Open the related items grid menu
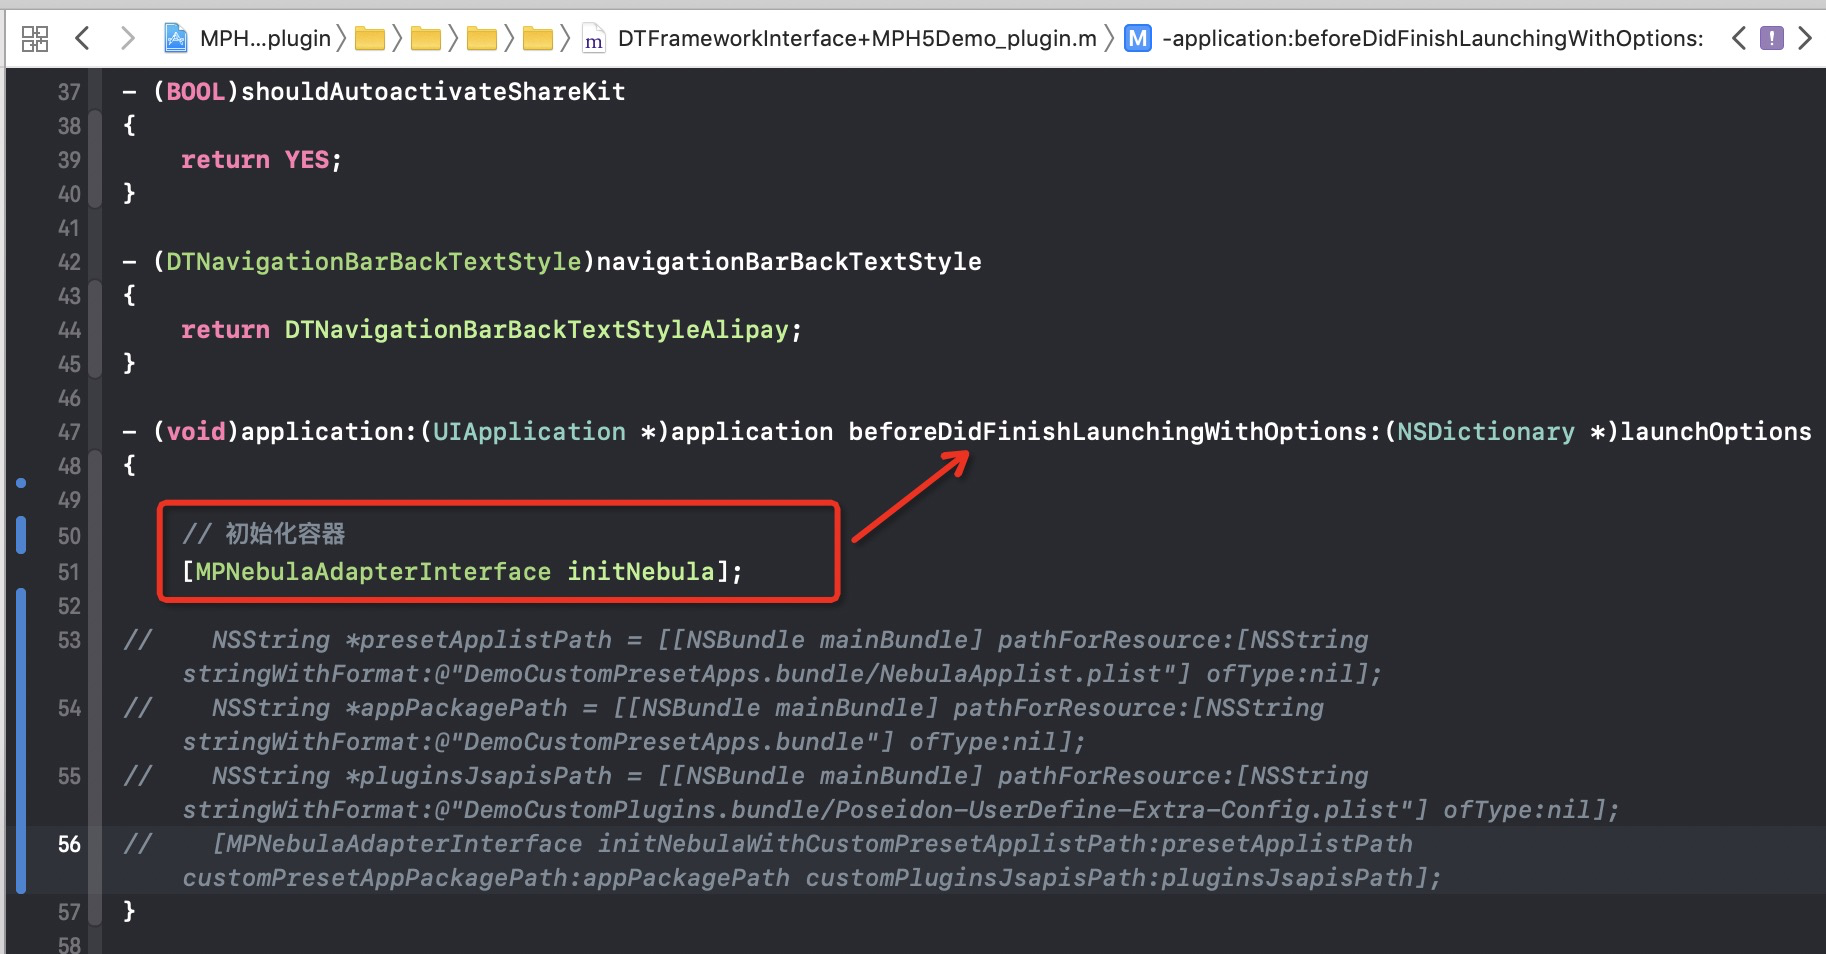1826x954 pixels. 35,39
